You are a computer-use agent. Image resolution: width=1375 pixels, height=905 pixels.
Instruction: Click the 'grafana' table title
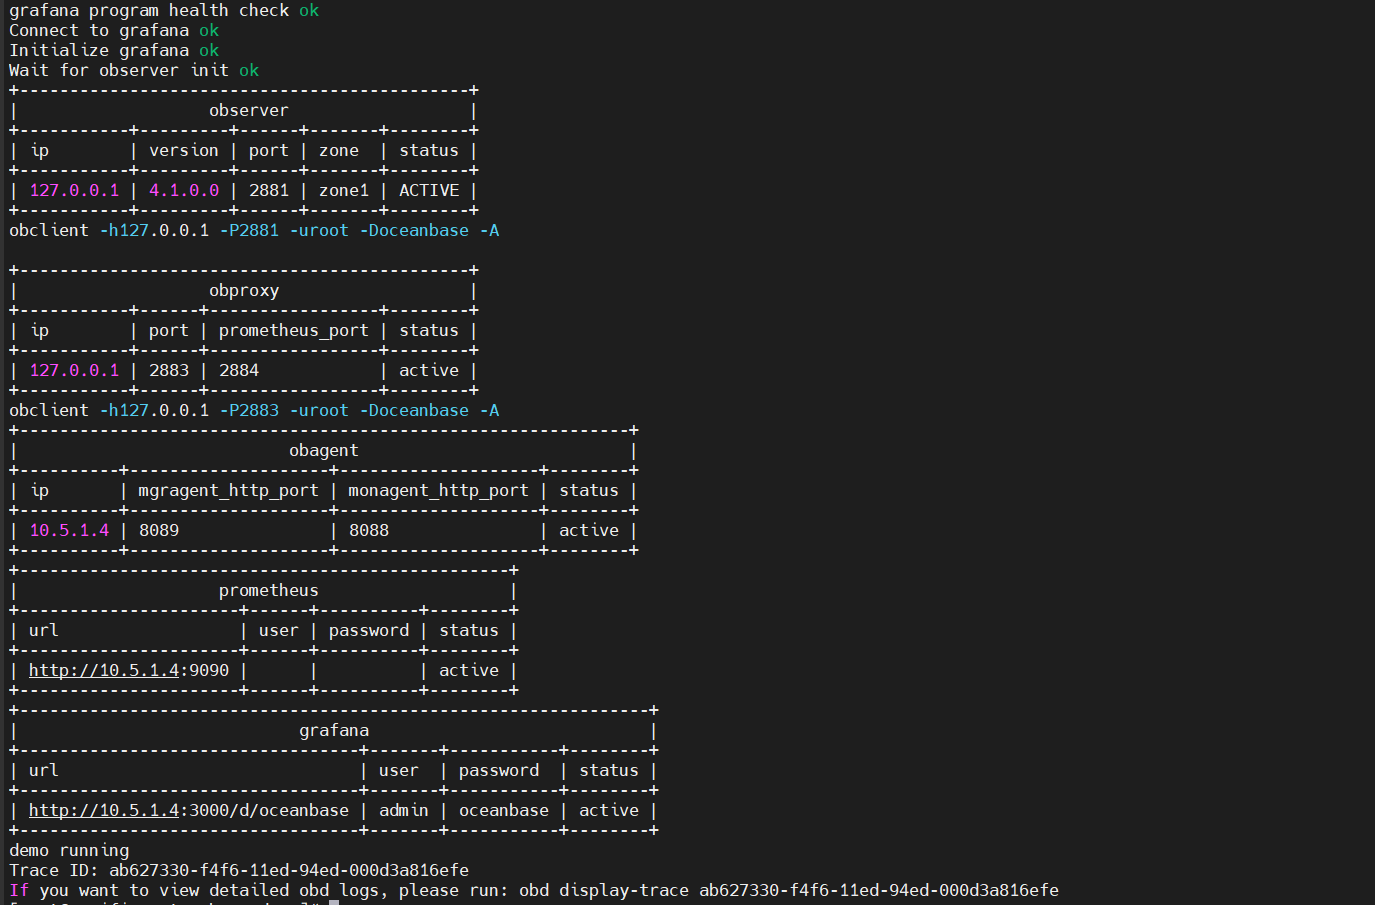[x=334, y=731]
